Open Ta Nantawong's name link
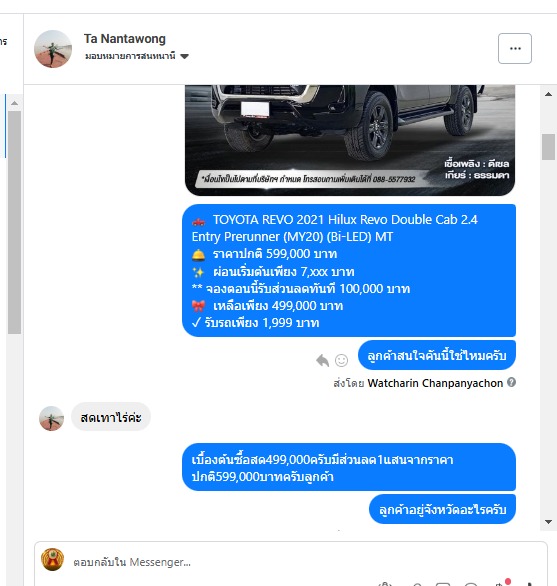The image size is (557, 586). pos(124,38)
